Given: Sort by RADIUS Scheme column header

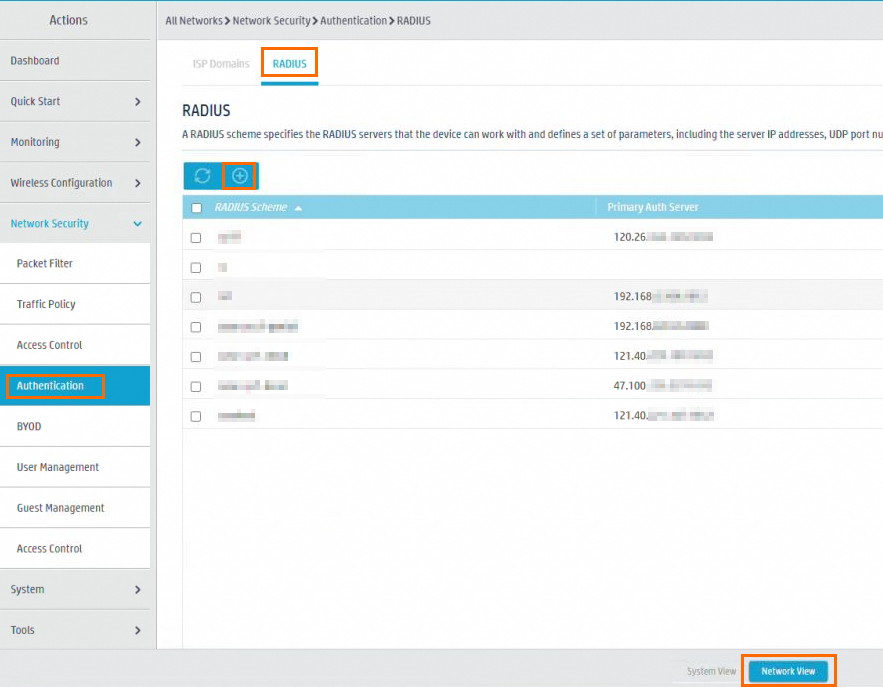Looking at the screenshot, I should coord(251,207).
